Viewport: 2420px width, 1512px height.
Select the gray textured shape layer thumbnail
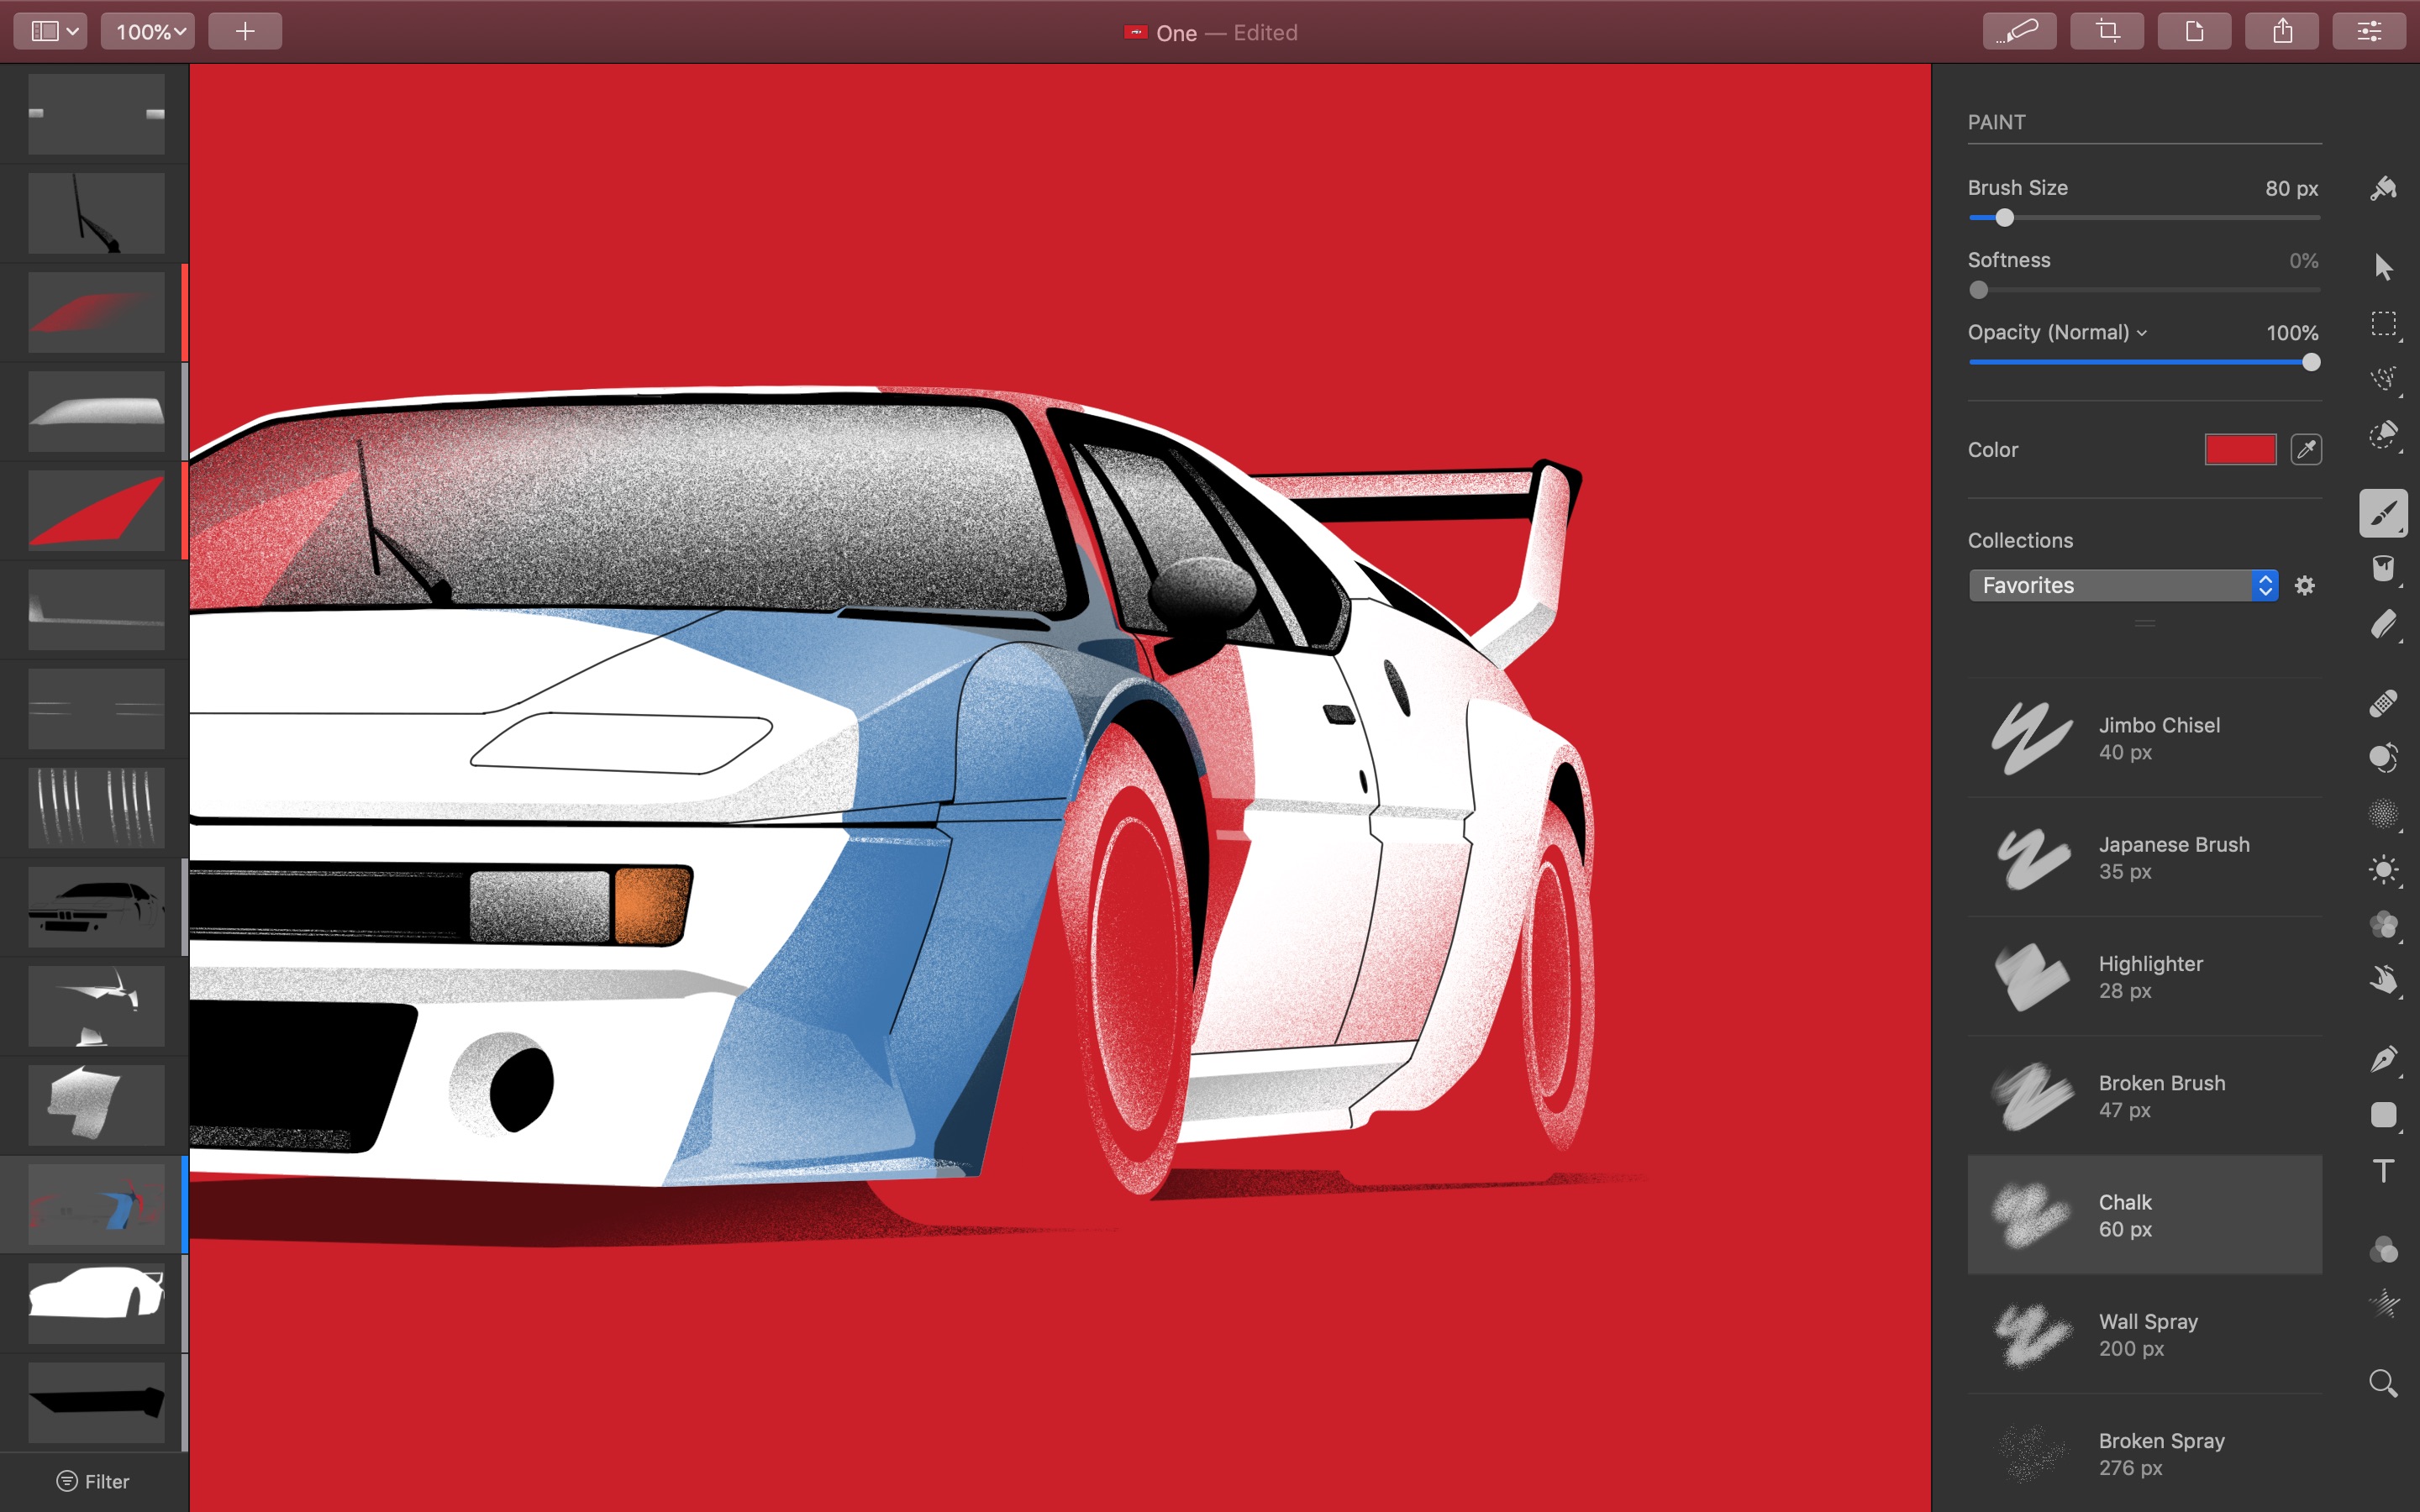pos(96,1104)
